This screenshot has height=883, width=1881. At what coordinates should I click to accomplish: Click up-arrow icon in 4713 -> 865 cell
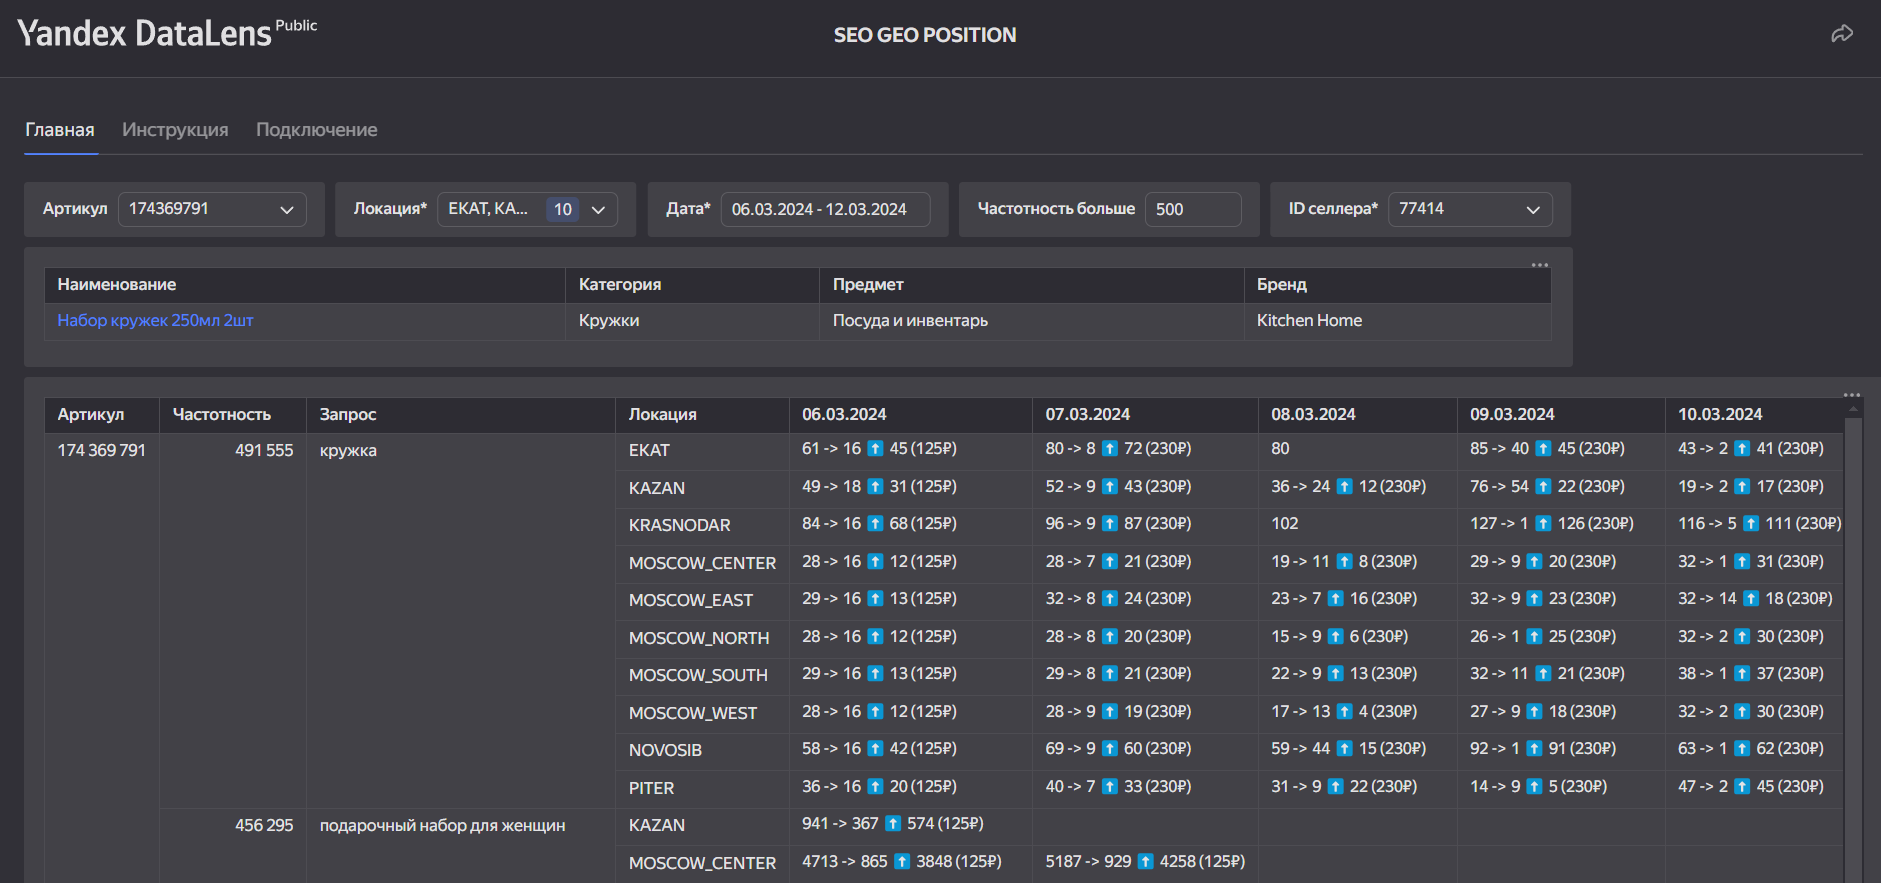[x=902, y=862]
